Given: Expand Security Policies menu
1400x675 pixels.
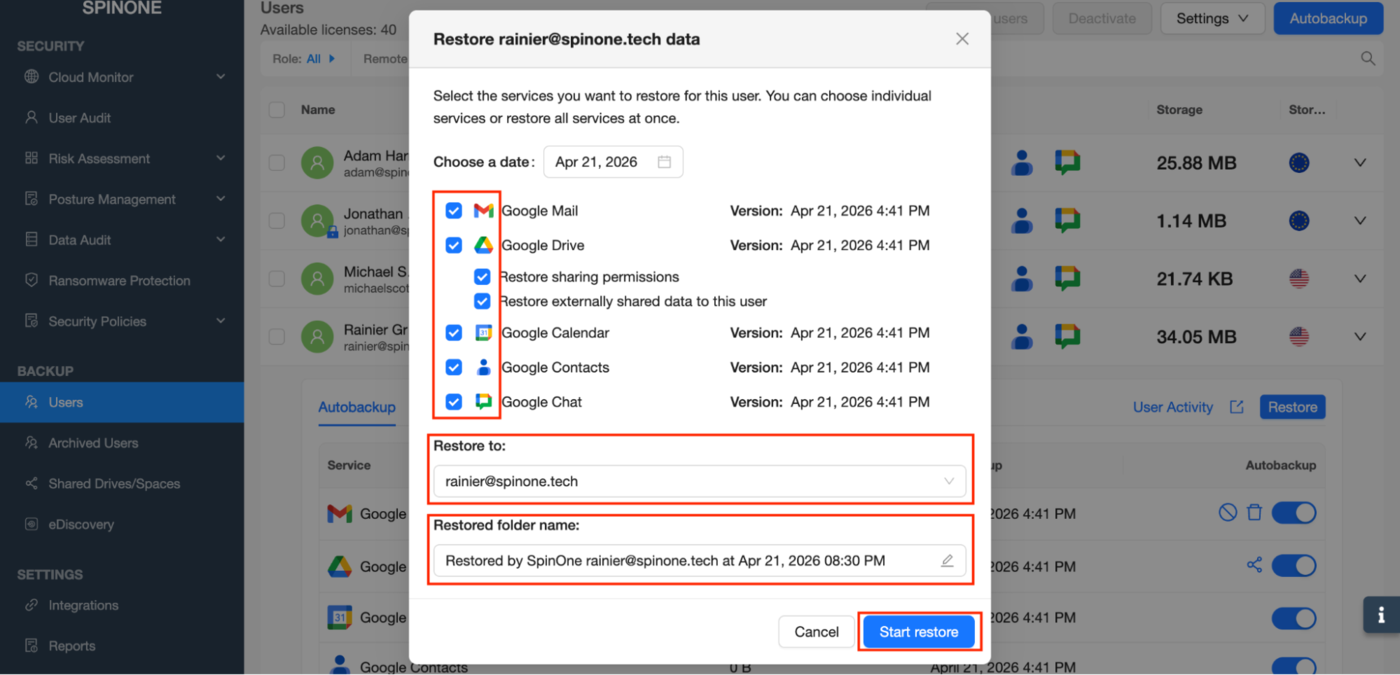Looking at the screenshot, I should pos(122,321).
